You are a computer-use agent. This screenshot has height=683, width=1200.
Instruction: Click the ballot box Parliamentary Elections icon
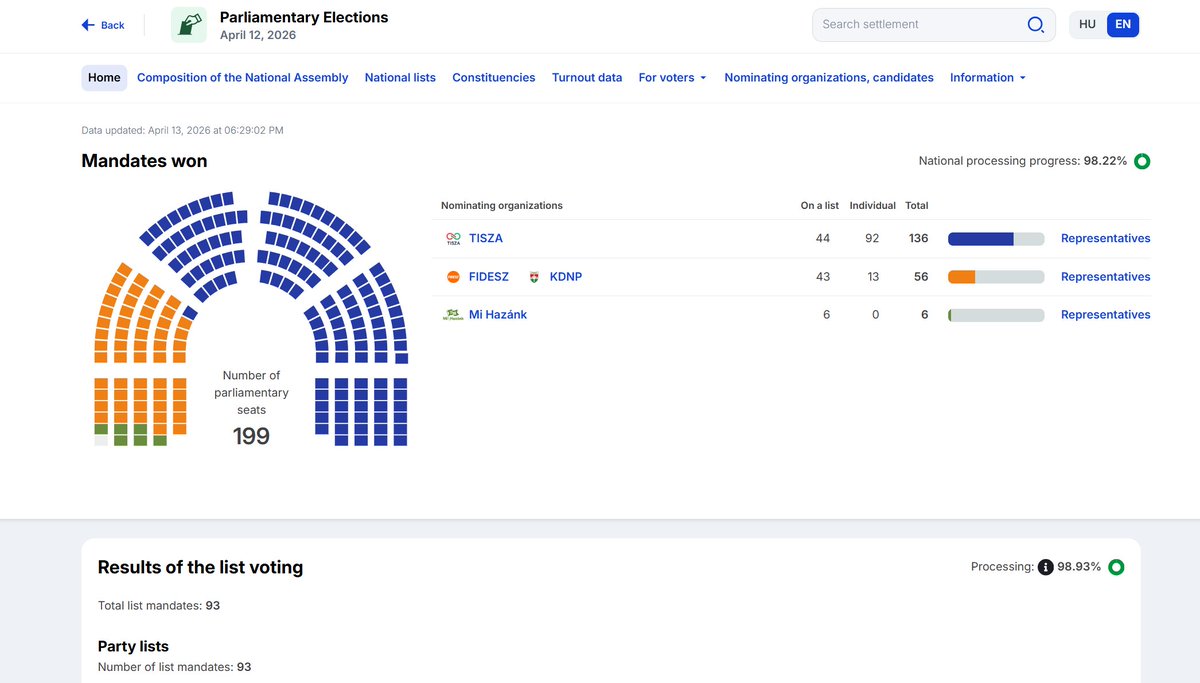coord(189,25)
